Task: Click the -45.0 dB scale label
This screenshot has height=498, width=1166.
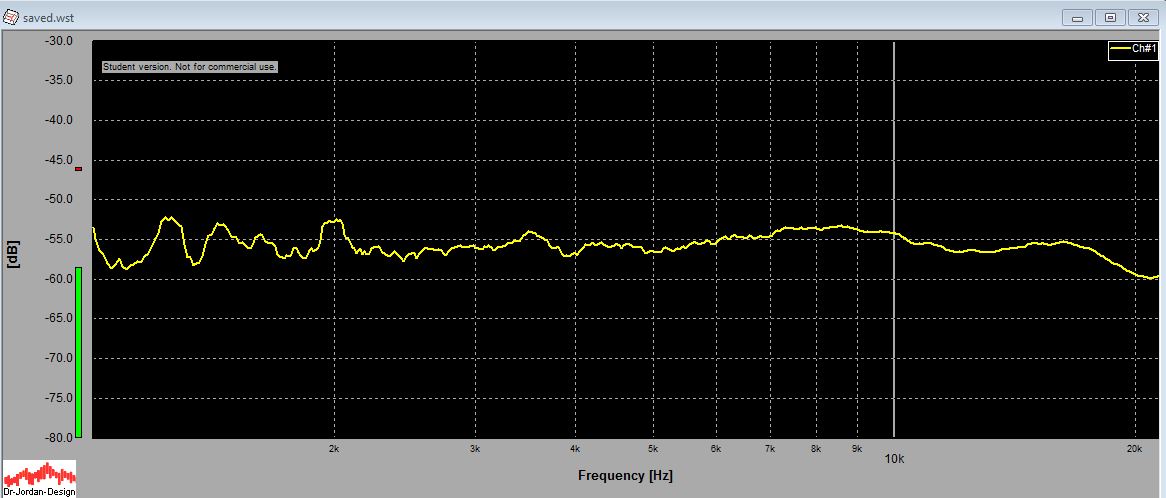Action: [58, 160]
